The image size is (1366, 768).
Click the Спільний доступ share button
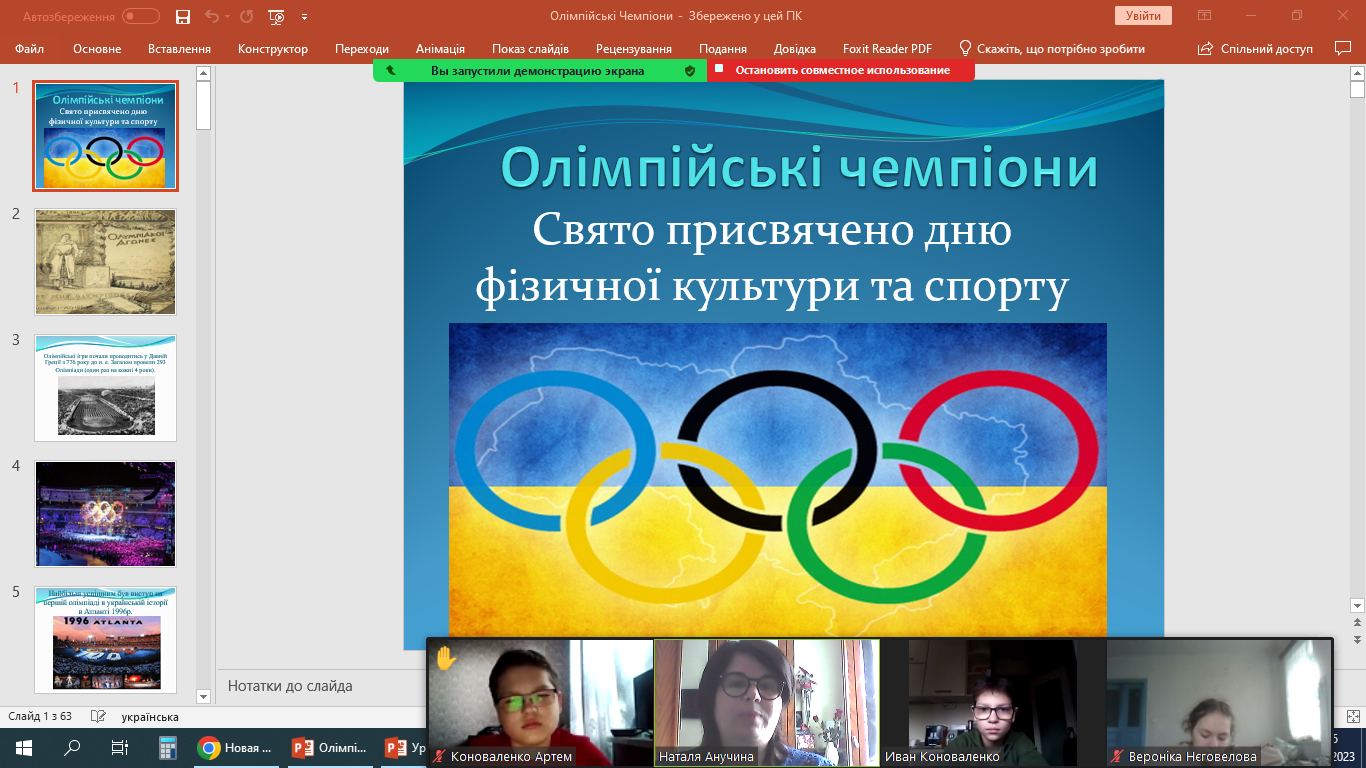pyautogui.click(x=1254, y=48)
